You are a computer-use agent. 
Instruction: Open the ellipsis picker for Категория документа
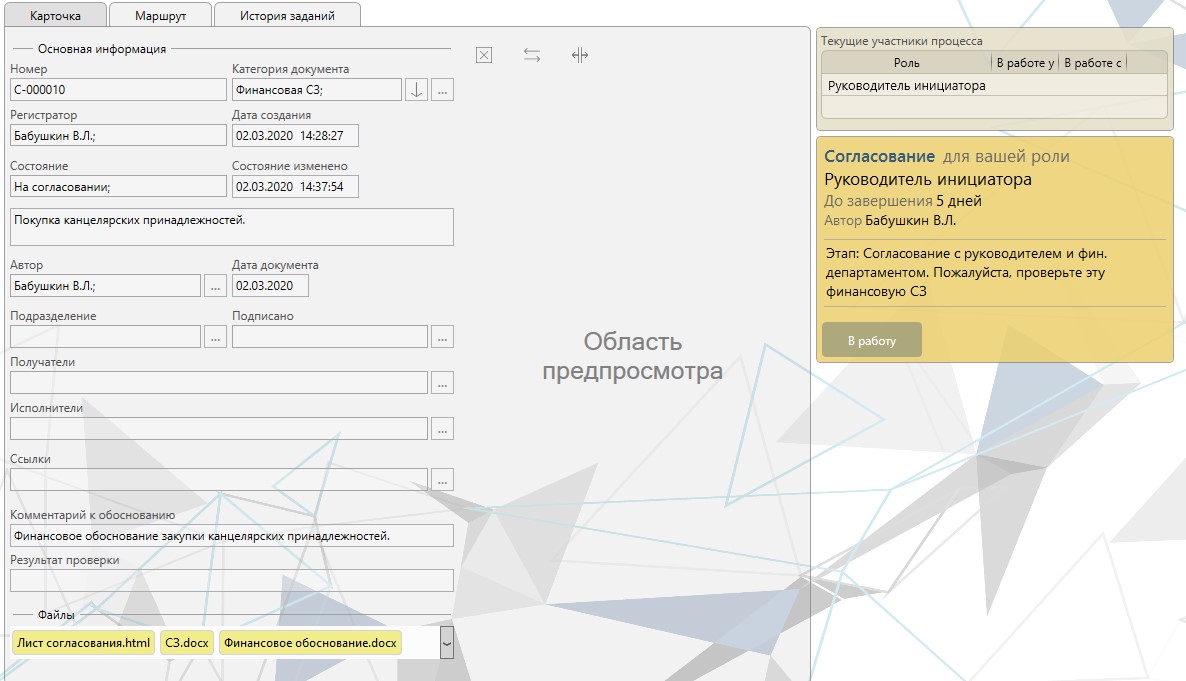[x=443, y=90]
